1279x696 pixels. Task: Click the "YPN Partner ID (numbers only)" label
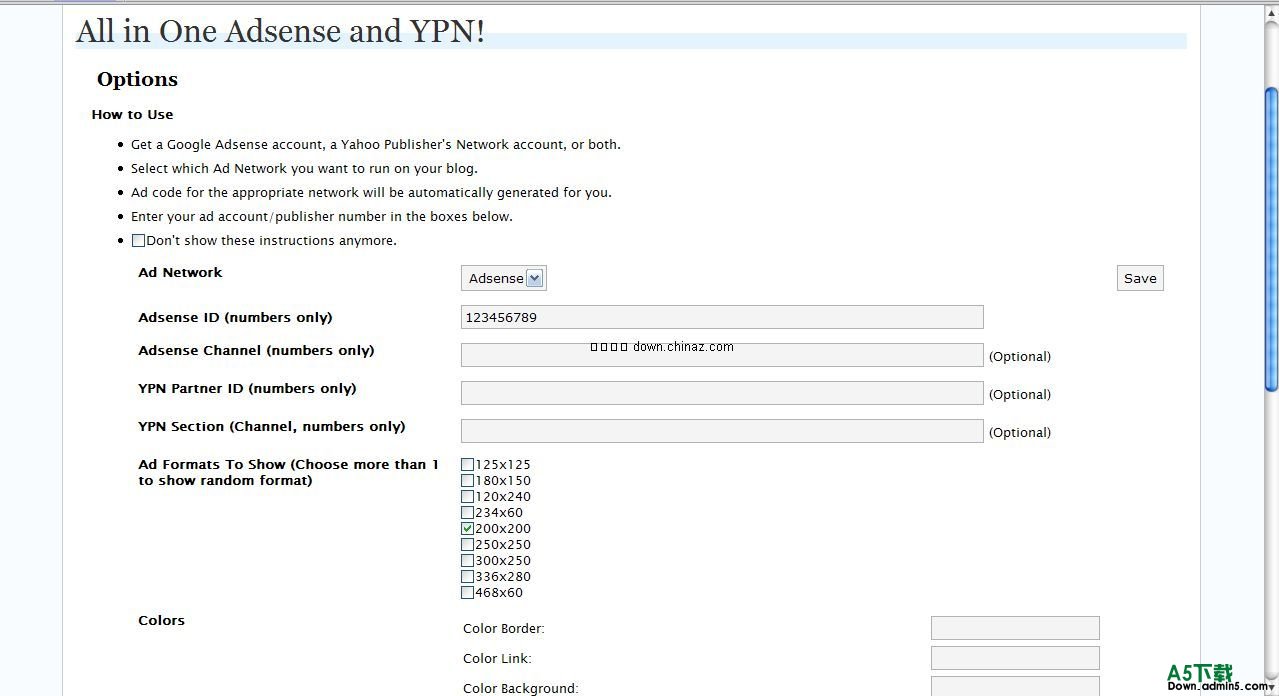(247, 389)
